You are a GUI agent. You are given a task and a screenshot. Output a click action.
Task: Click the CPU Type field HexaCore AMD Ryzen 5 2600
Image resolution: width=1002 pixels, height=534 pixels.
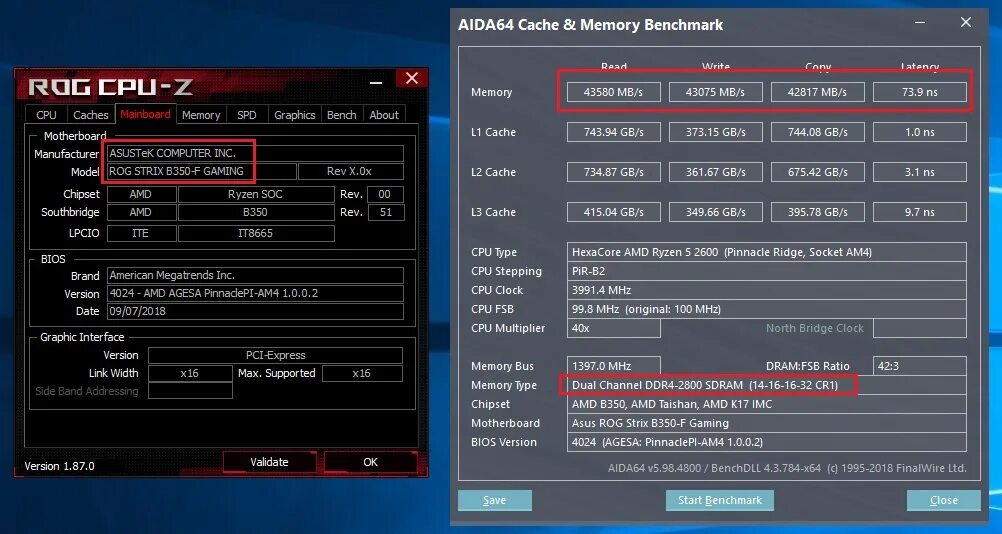point(767,252)
